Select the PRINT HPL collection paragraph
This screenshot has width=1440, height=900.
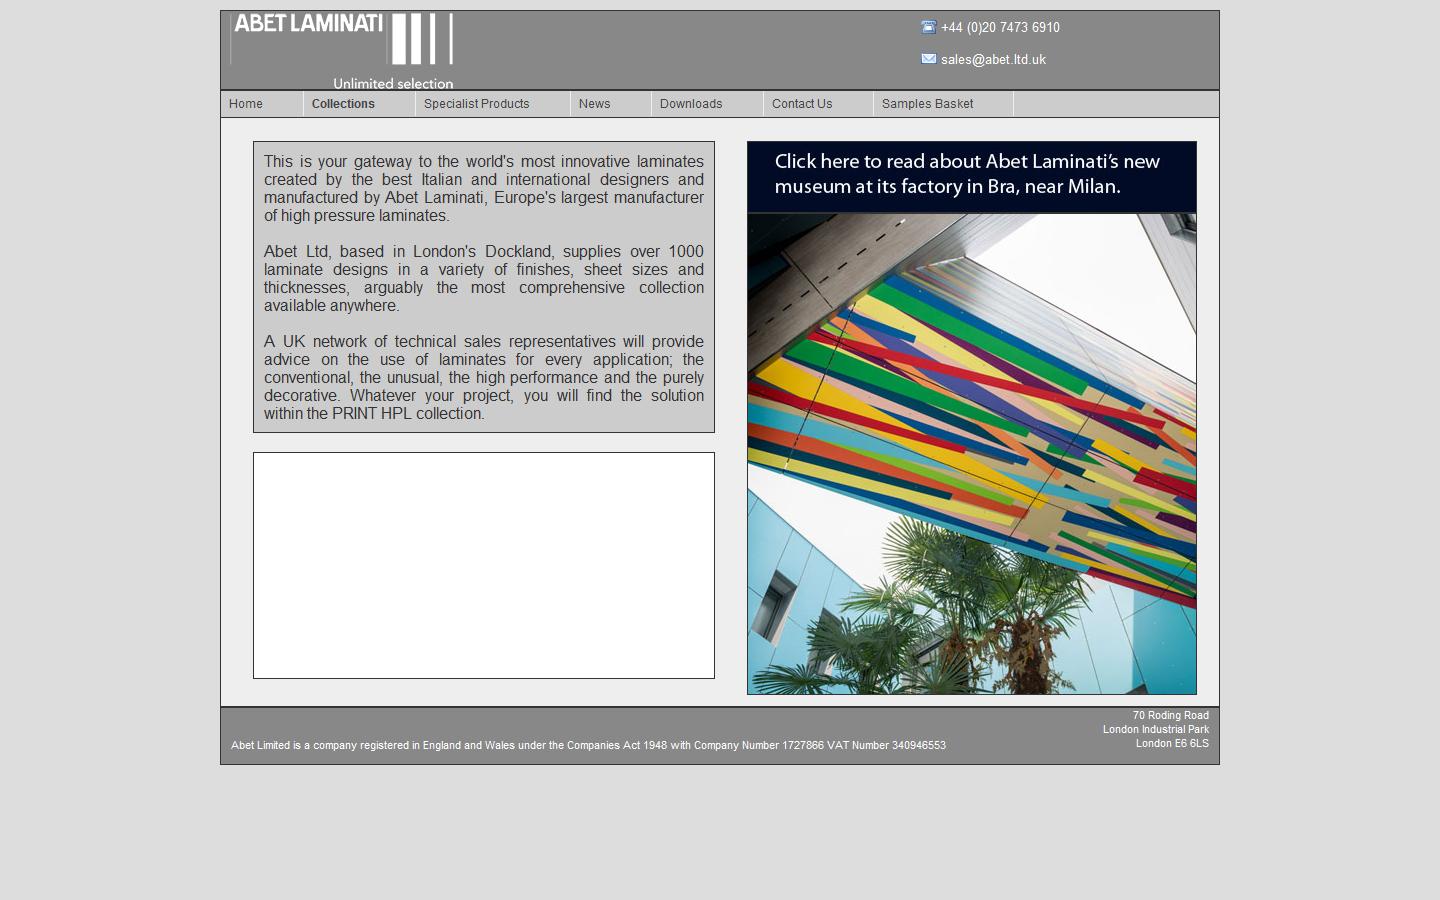[484, 377]
